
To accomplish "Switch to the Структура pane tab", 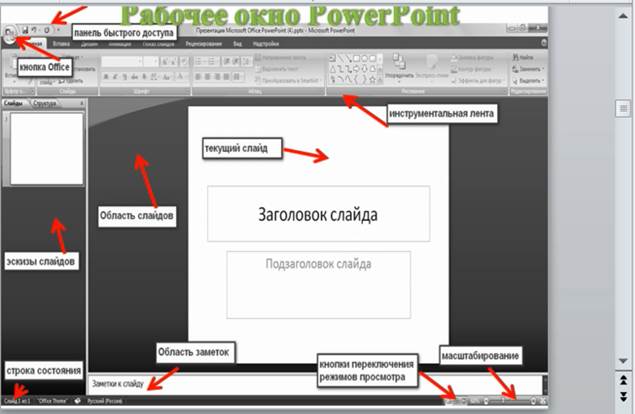I will click(x=46, y=102).
